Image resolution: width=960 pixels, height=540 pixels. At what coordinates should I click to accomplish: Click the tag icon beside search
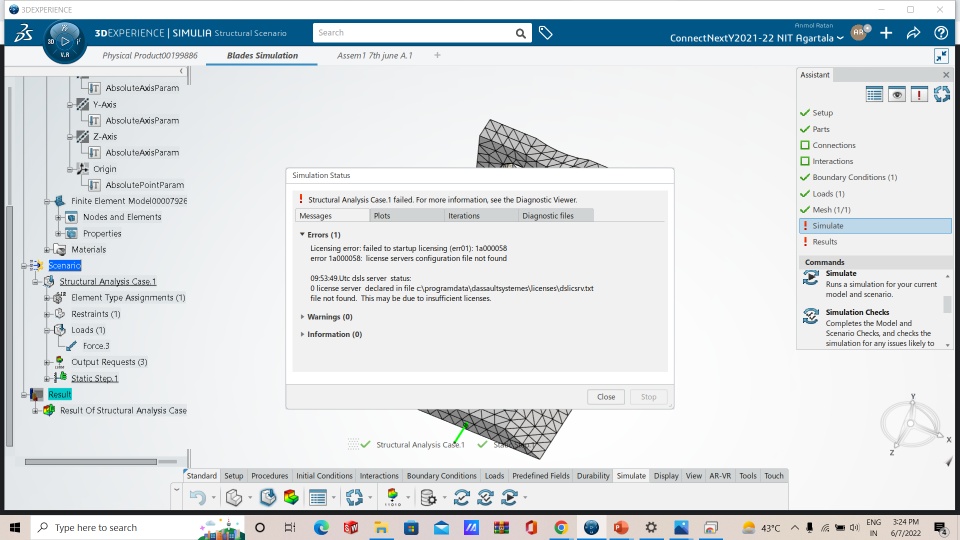[x=546, y=33]
